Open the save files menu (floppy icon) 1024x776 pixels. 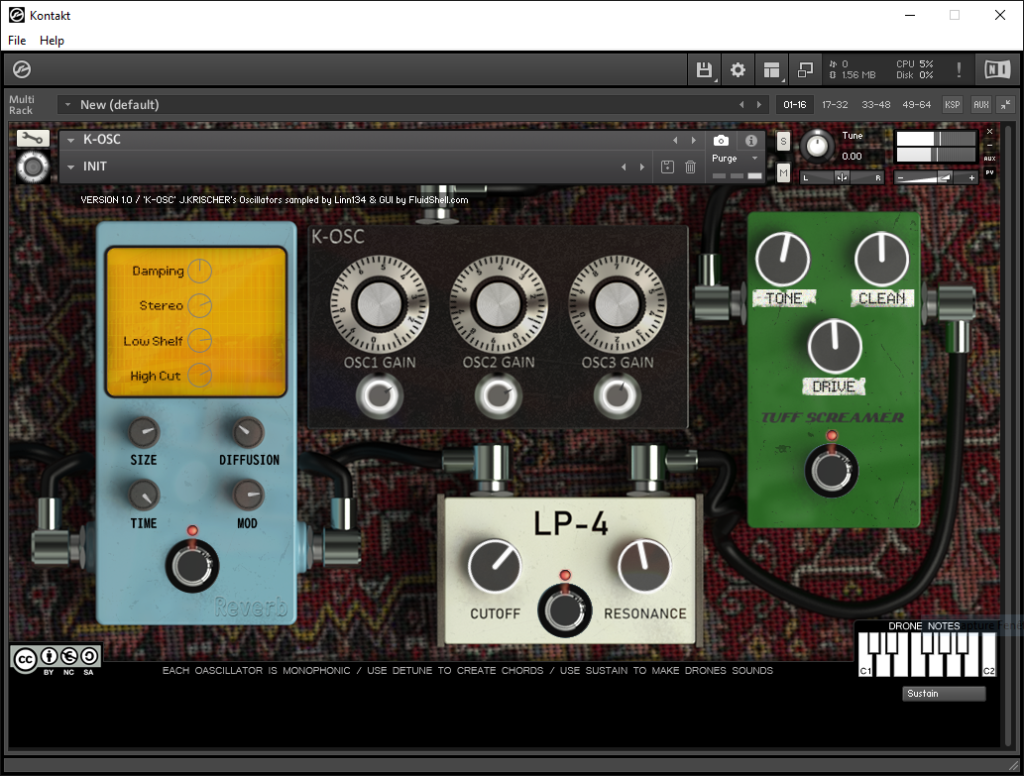[x=704, y=70]
